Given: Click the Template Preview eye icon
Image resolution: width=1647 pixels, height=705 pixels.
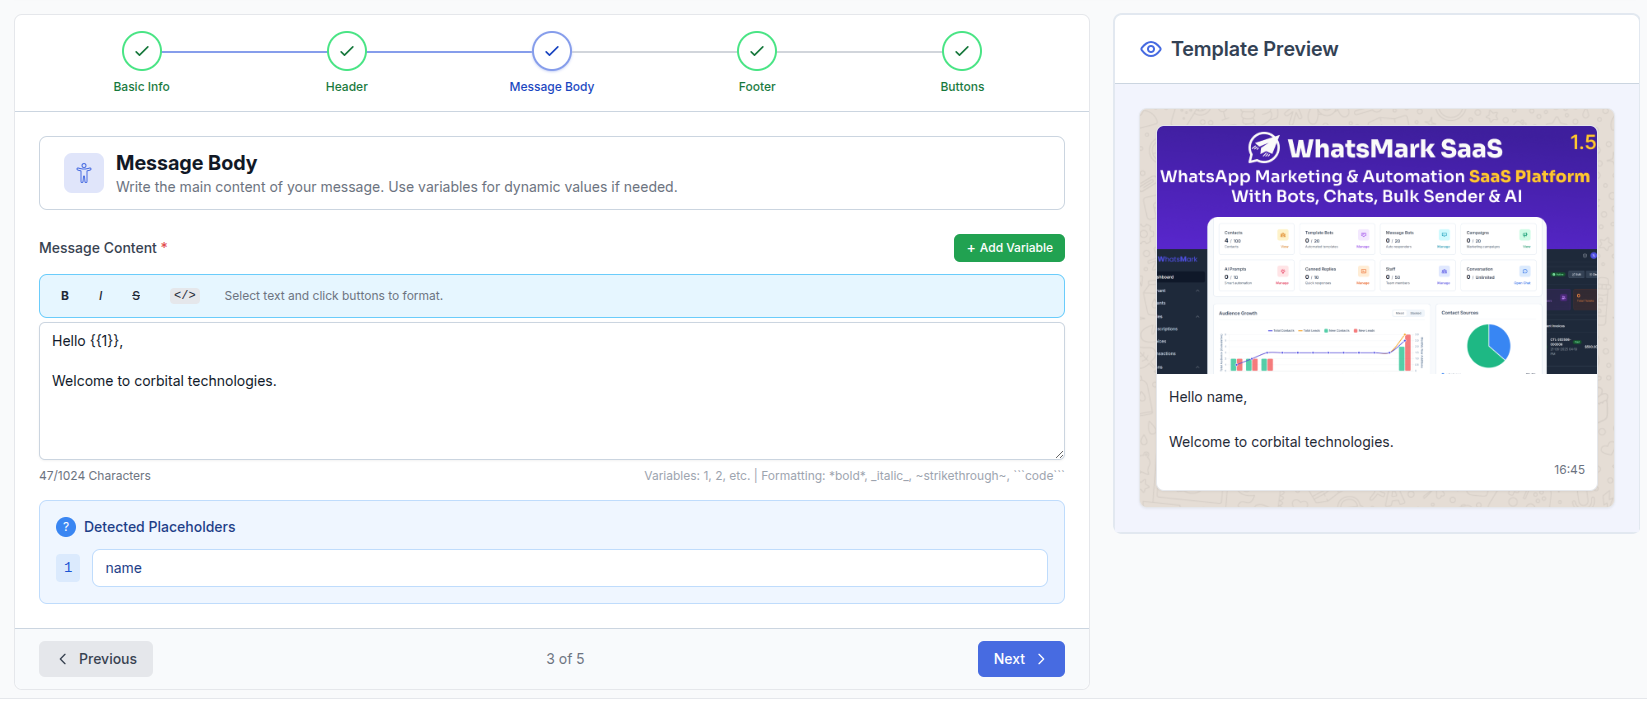Looking at the screenshot, I should click(1151, 49).
